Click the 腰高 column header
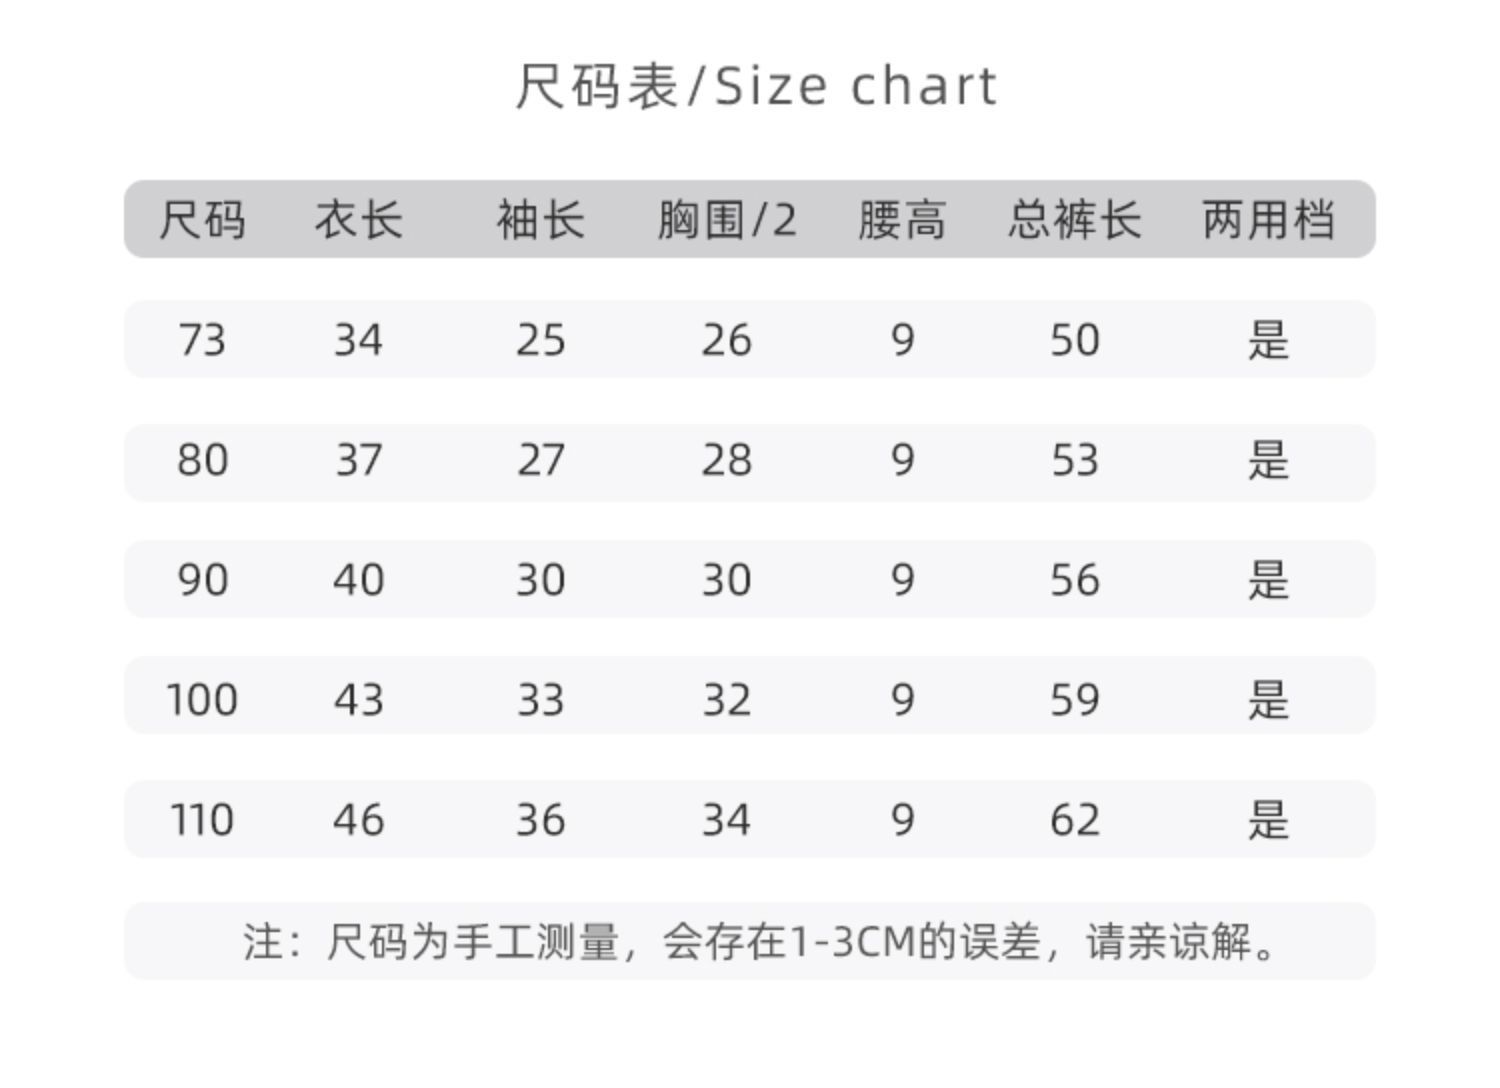This screenshot has height=1088, width=1500. [x=901, y=219]
